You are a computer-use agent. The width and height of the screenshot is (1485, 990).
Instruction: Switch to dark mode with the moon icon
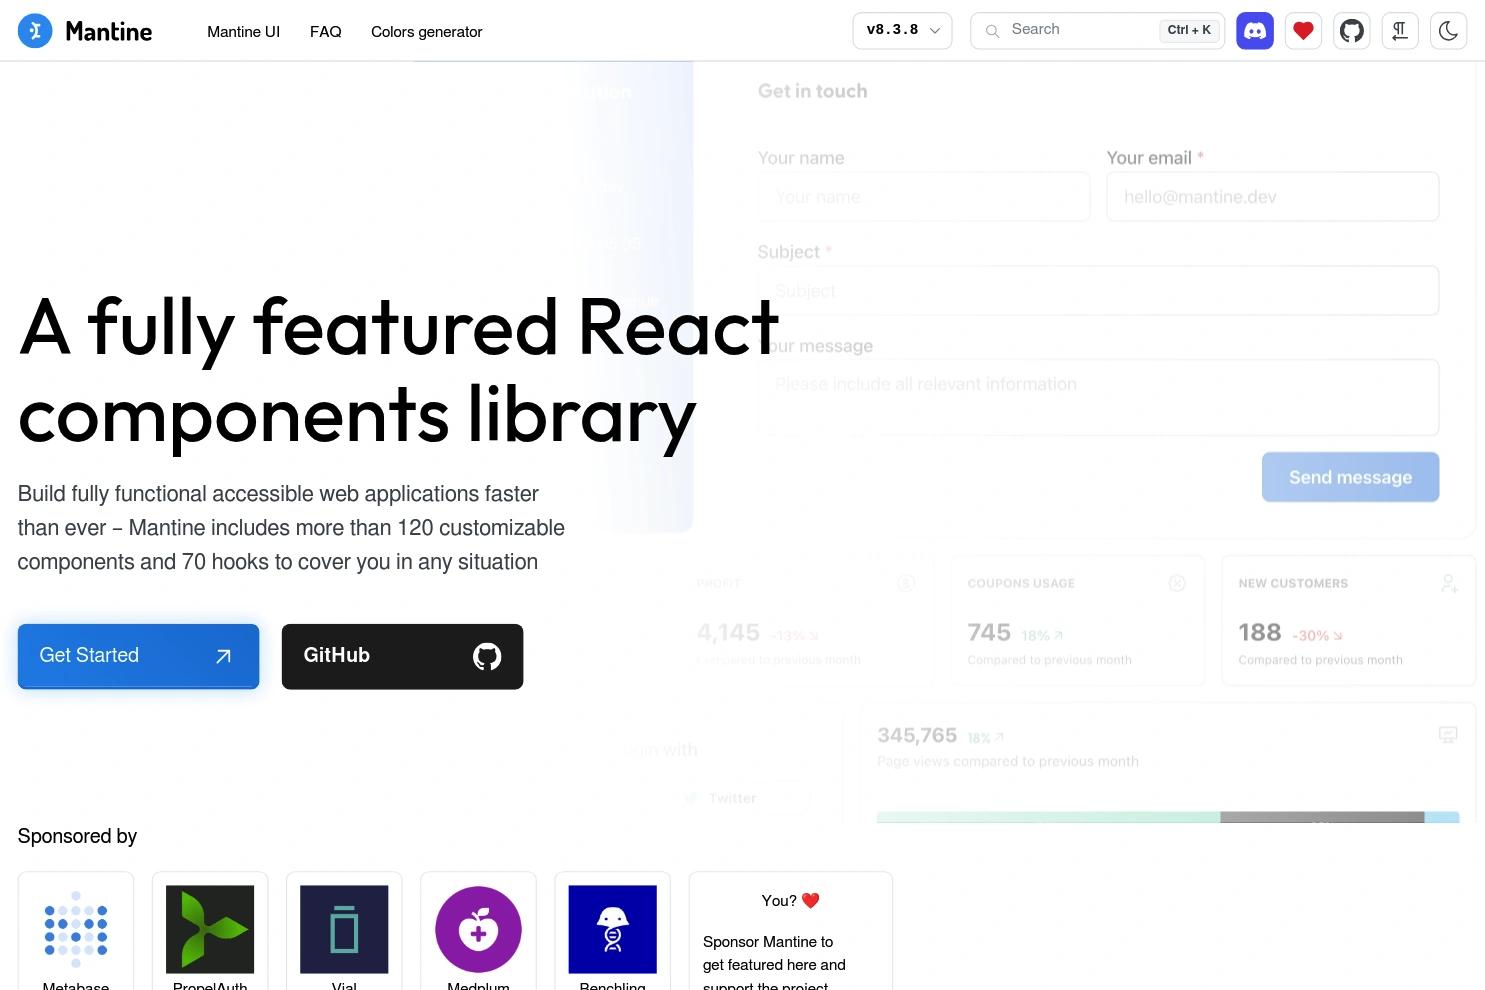pyautogui.click(x=1448, y=31)
